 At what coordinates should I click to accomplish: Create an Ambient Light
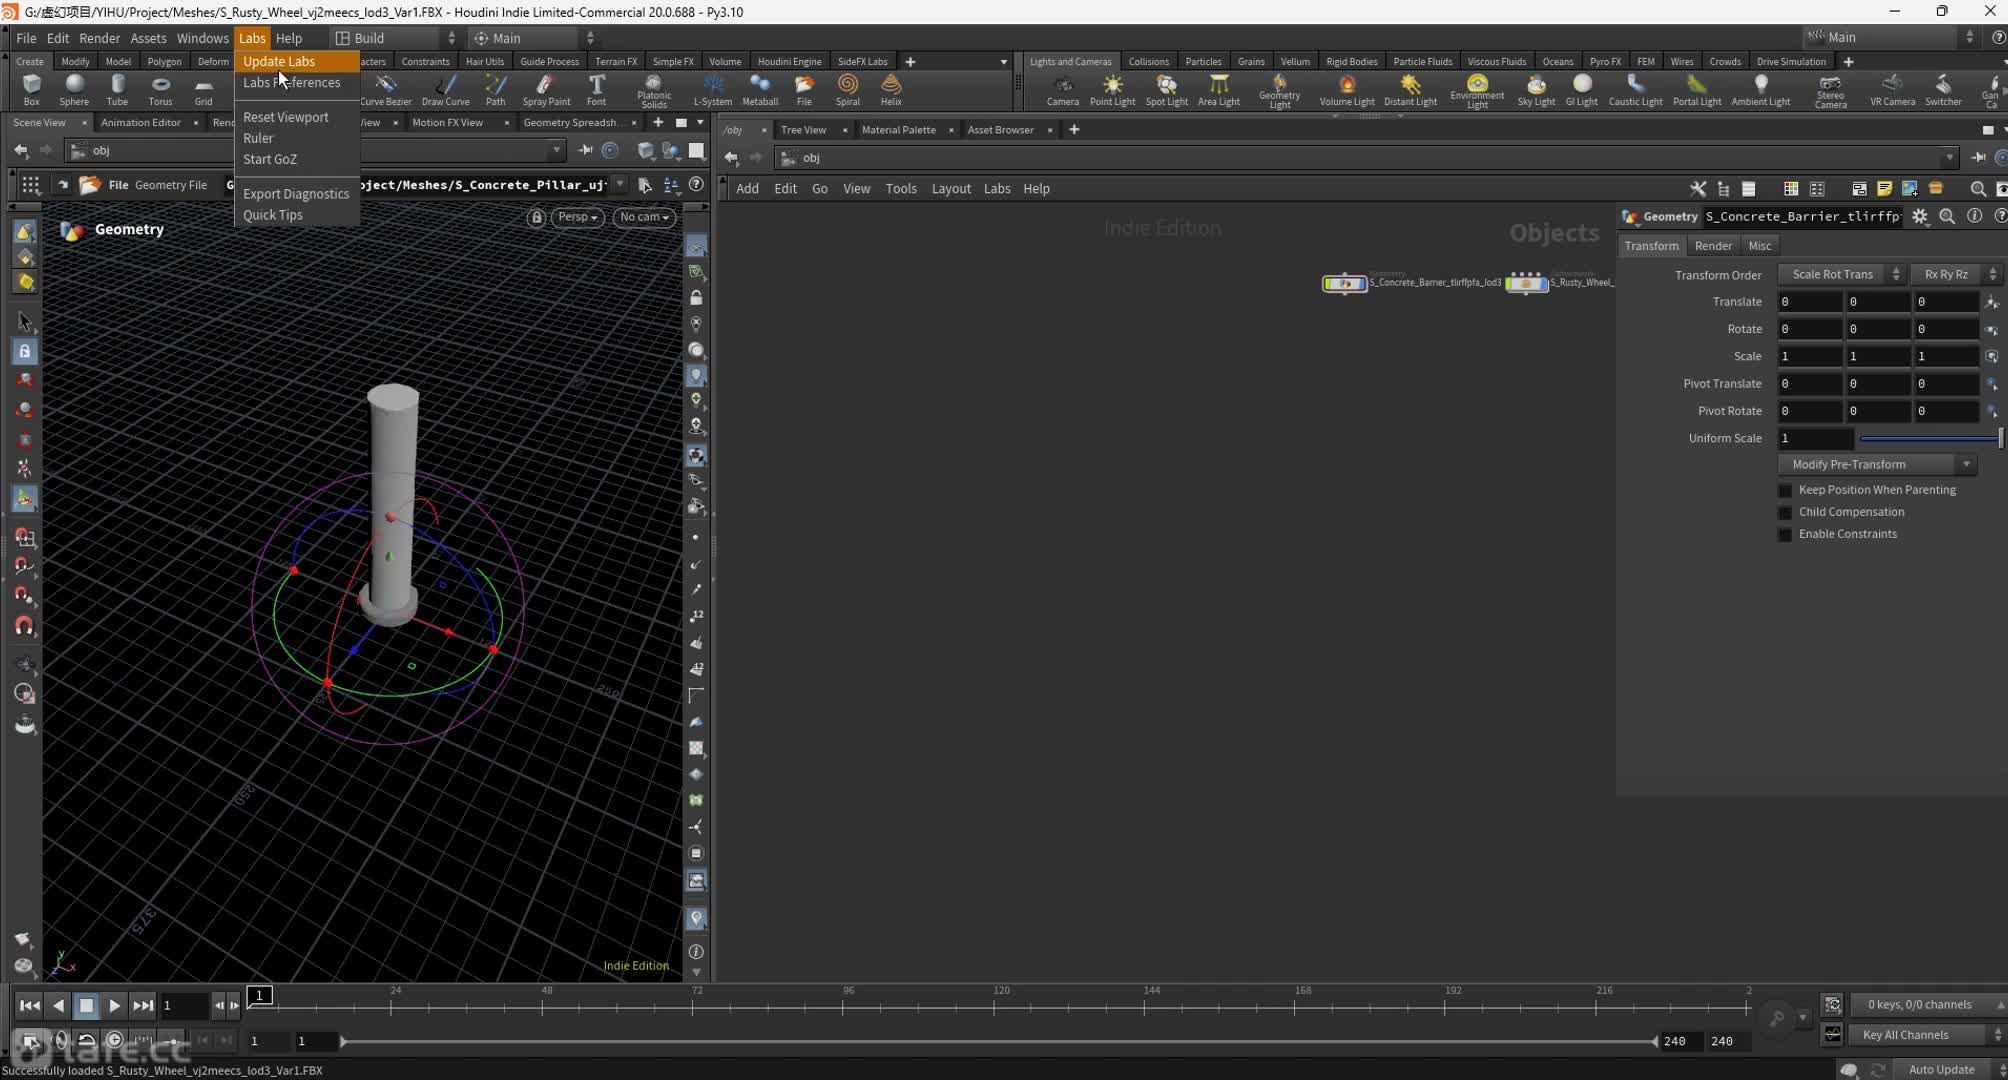click(1760, 89)
